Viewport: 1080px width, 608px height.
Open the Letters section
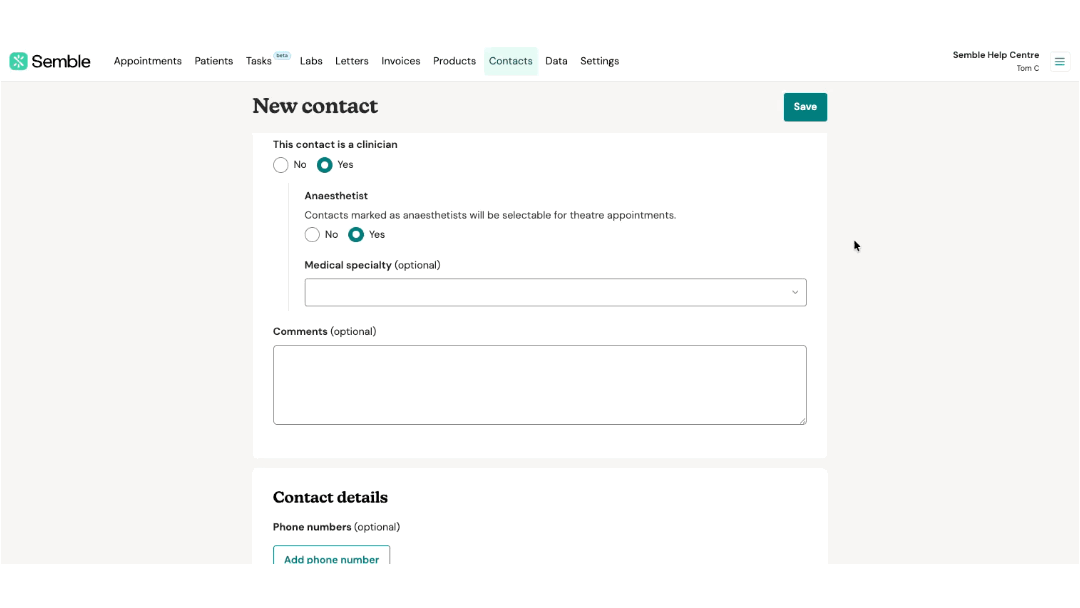point(352,61)
